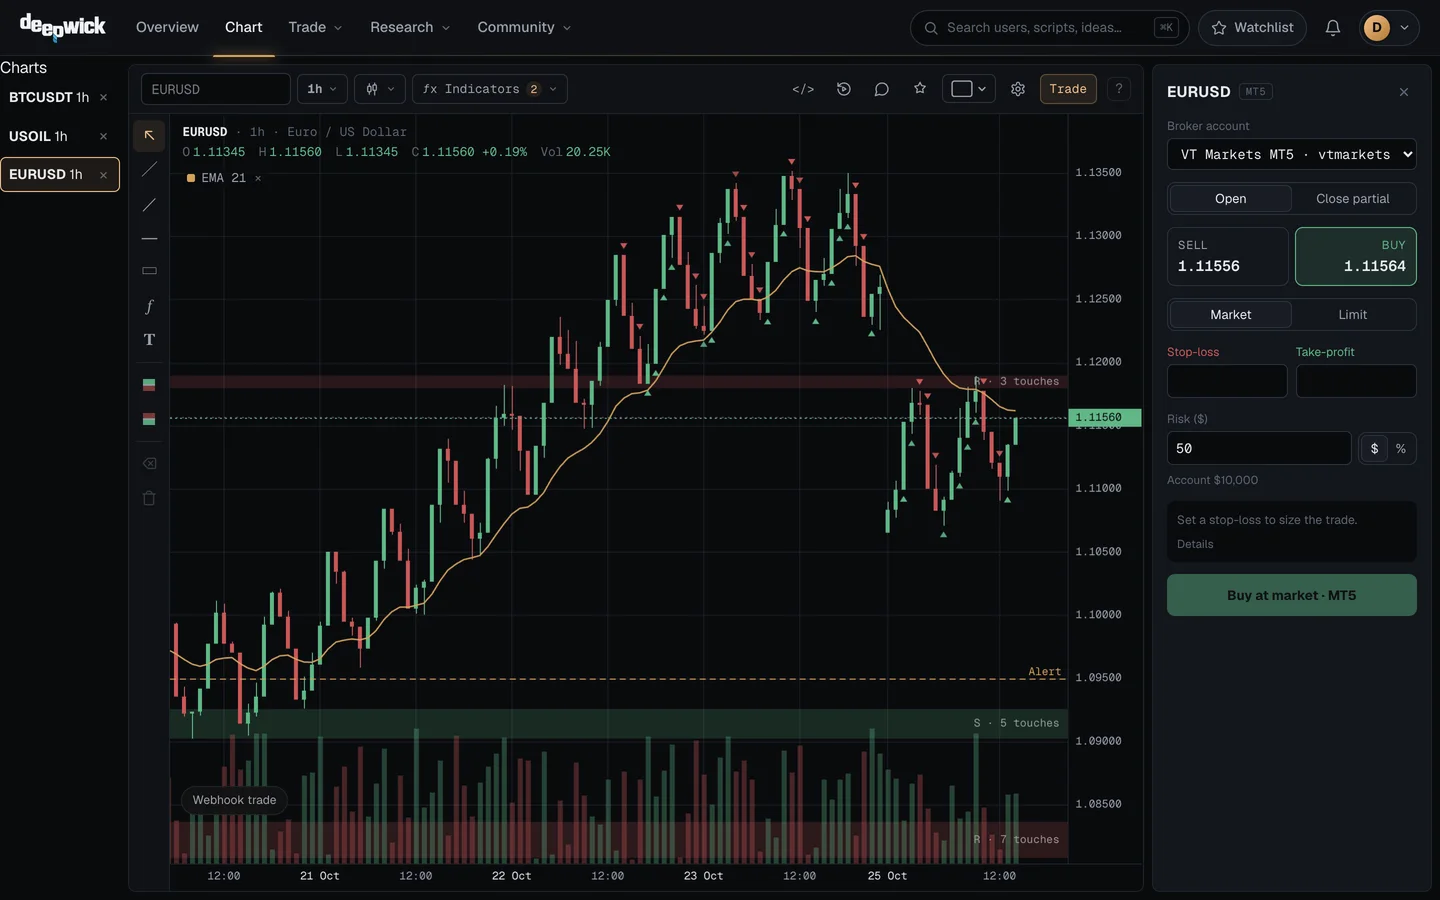The image size is (1440, 900).
Task: Click the Trade button in chart toolbar
Action: coord(1068,89)
